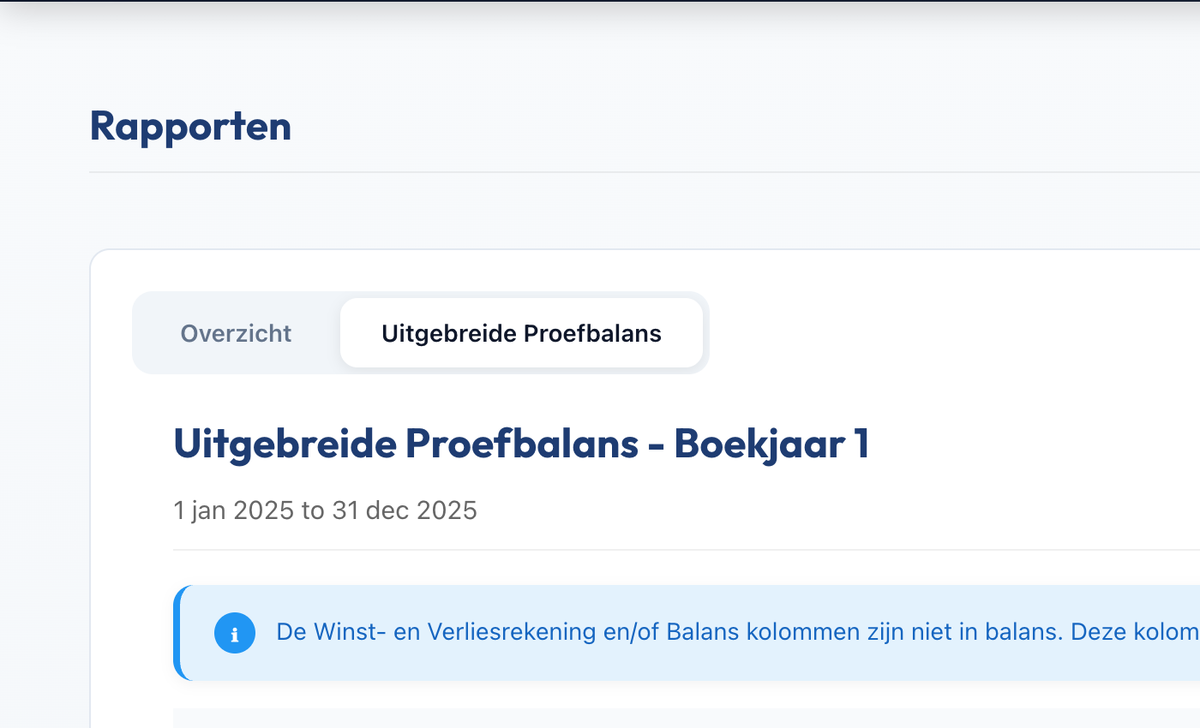Click the Rapporten page heading
The height and width of the screenshot is (728, 1200).
[190, 125]
